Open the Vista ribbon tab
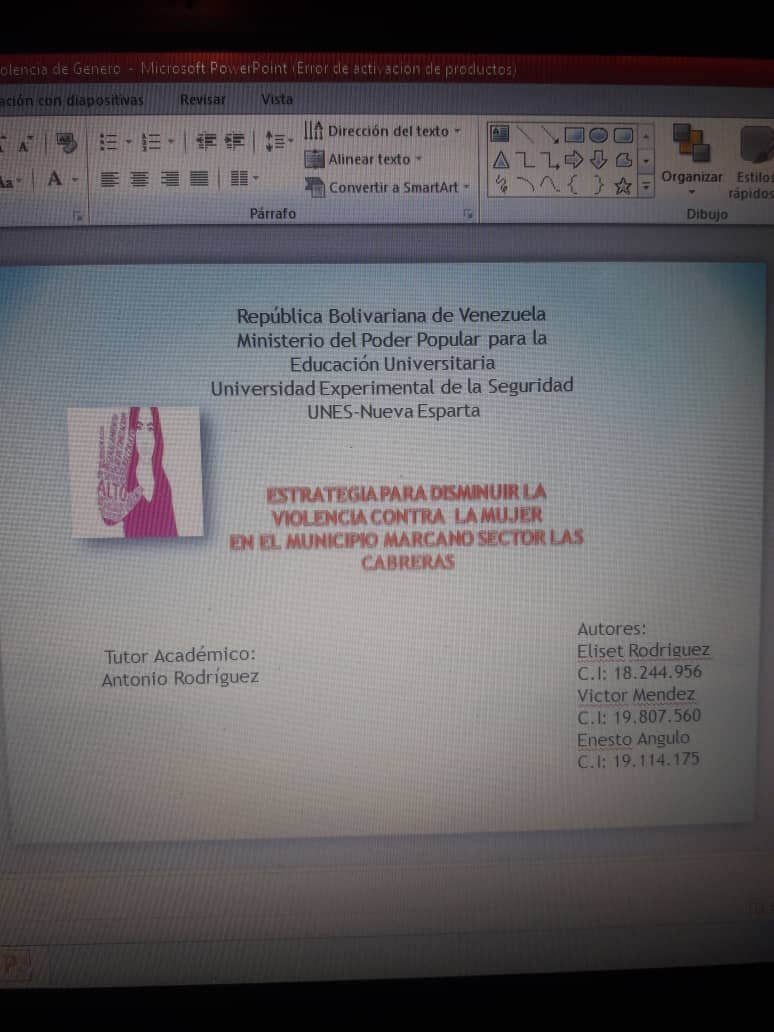 click(x=276, y=99)
